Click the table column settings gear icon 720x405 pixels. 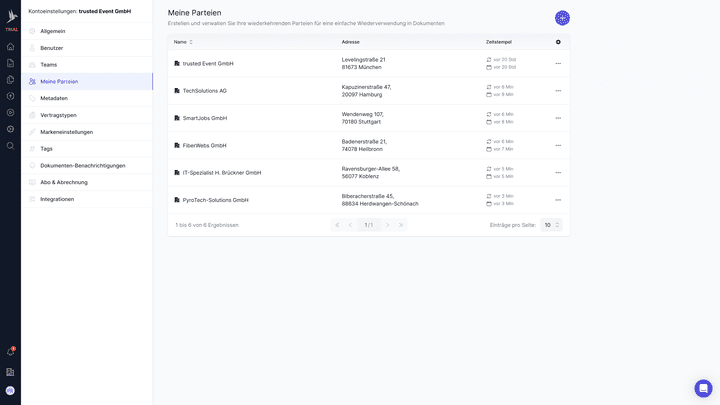pyautogui.click(x=558, y=42)
